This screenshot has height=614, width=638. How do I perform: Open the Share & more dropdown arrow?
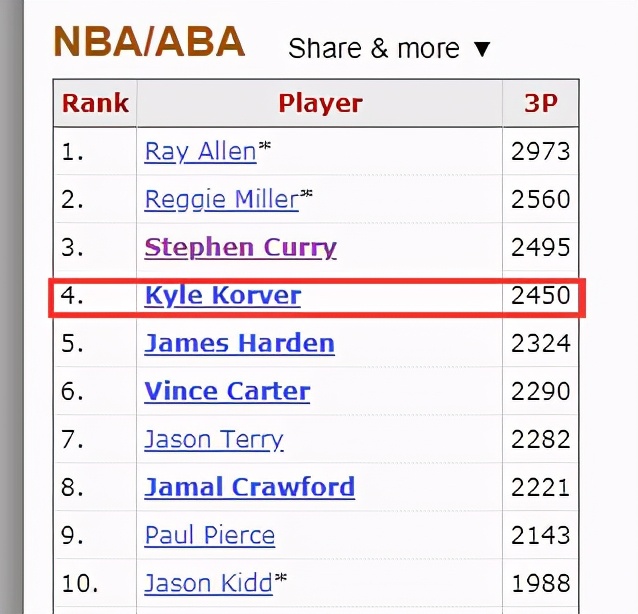(x=482, y=49)
